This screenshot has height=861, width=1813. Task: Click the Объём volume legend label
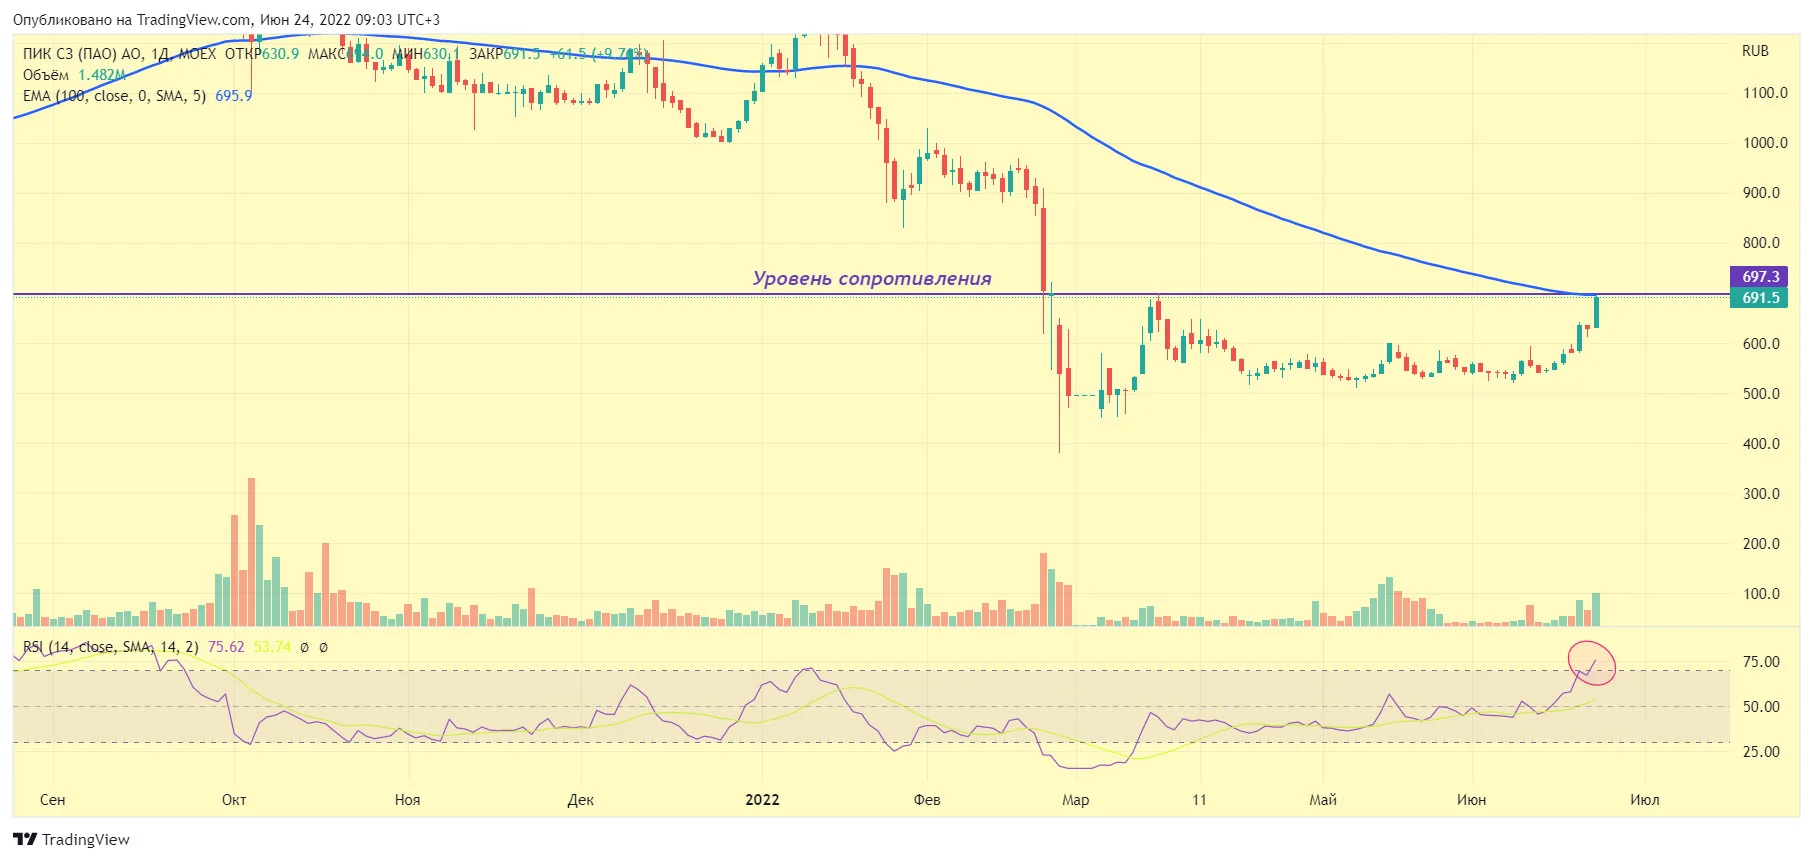tap(46, 75)
